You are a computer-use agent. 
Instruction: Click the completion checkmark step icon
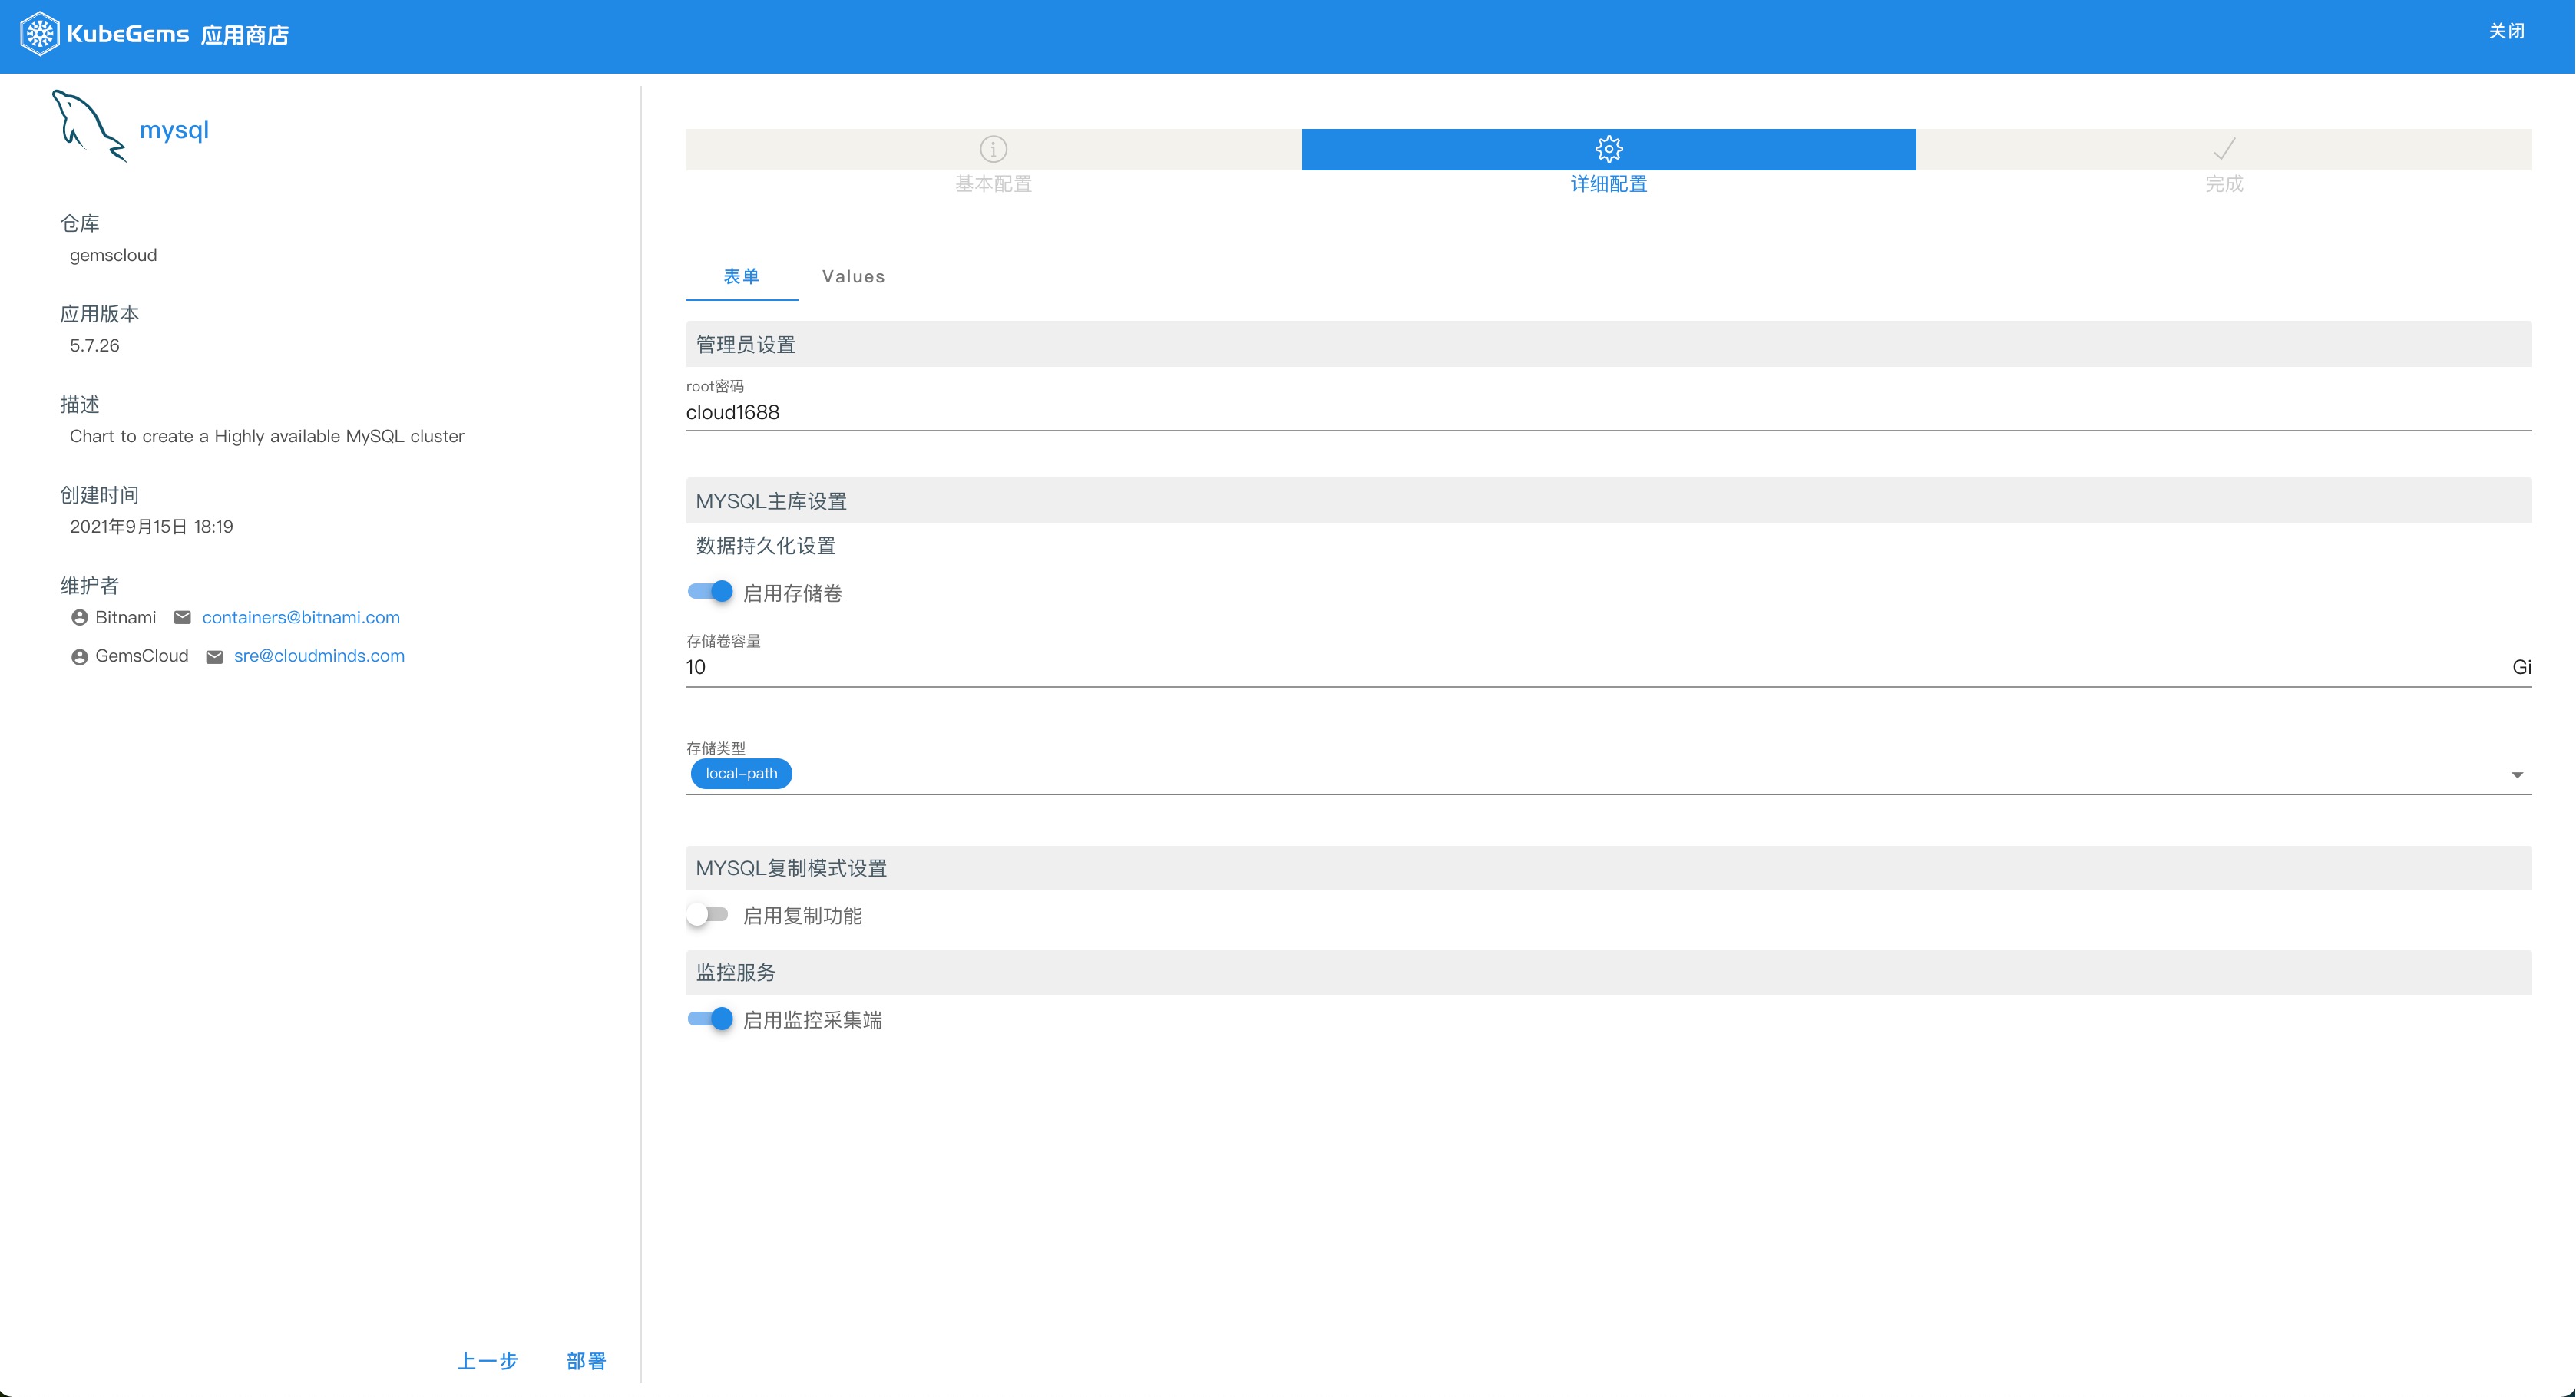(2224, 149)
